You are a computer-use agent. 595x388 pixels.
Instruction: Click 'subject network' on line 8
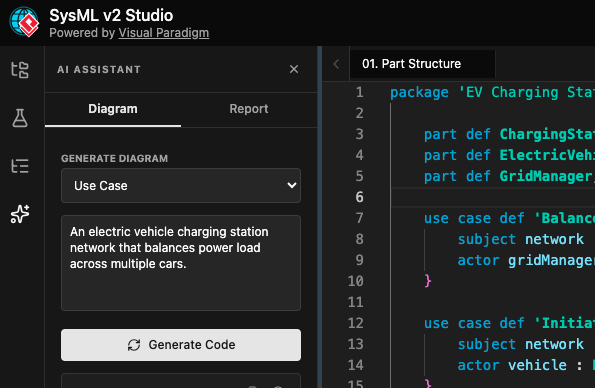(521, 239)
